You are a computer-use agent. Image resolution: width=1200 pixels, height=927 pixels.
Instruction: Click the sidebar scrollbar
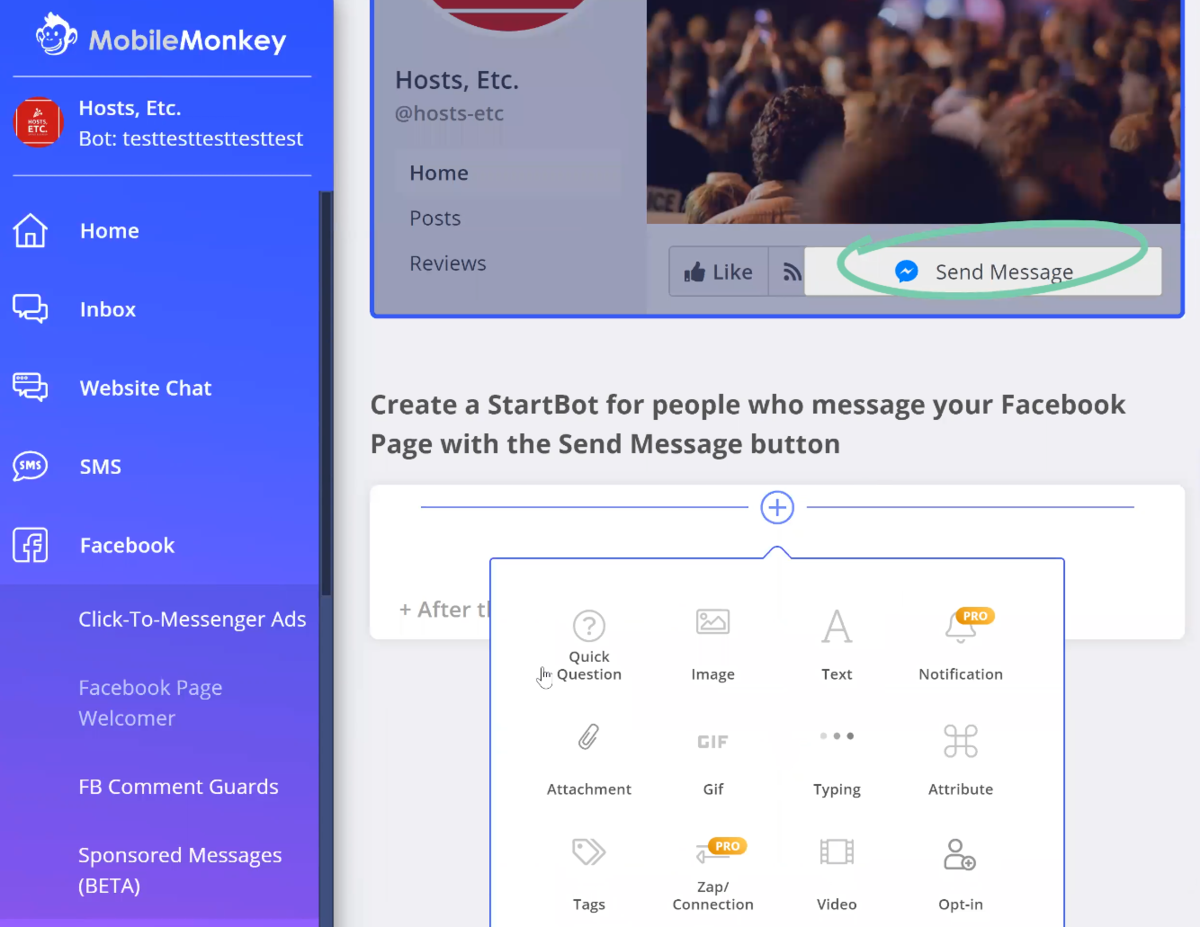click(x=325, y=395)
